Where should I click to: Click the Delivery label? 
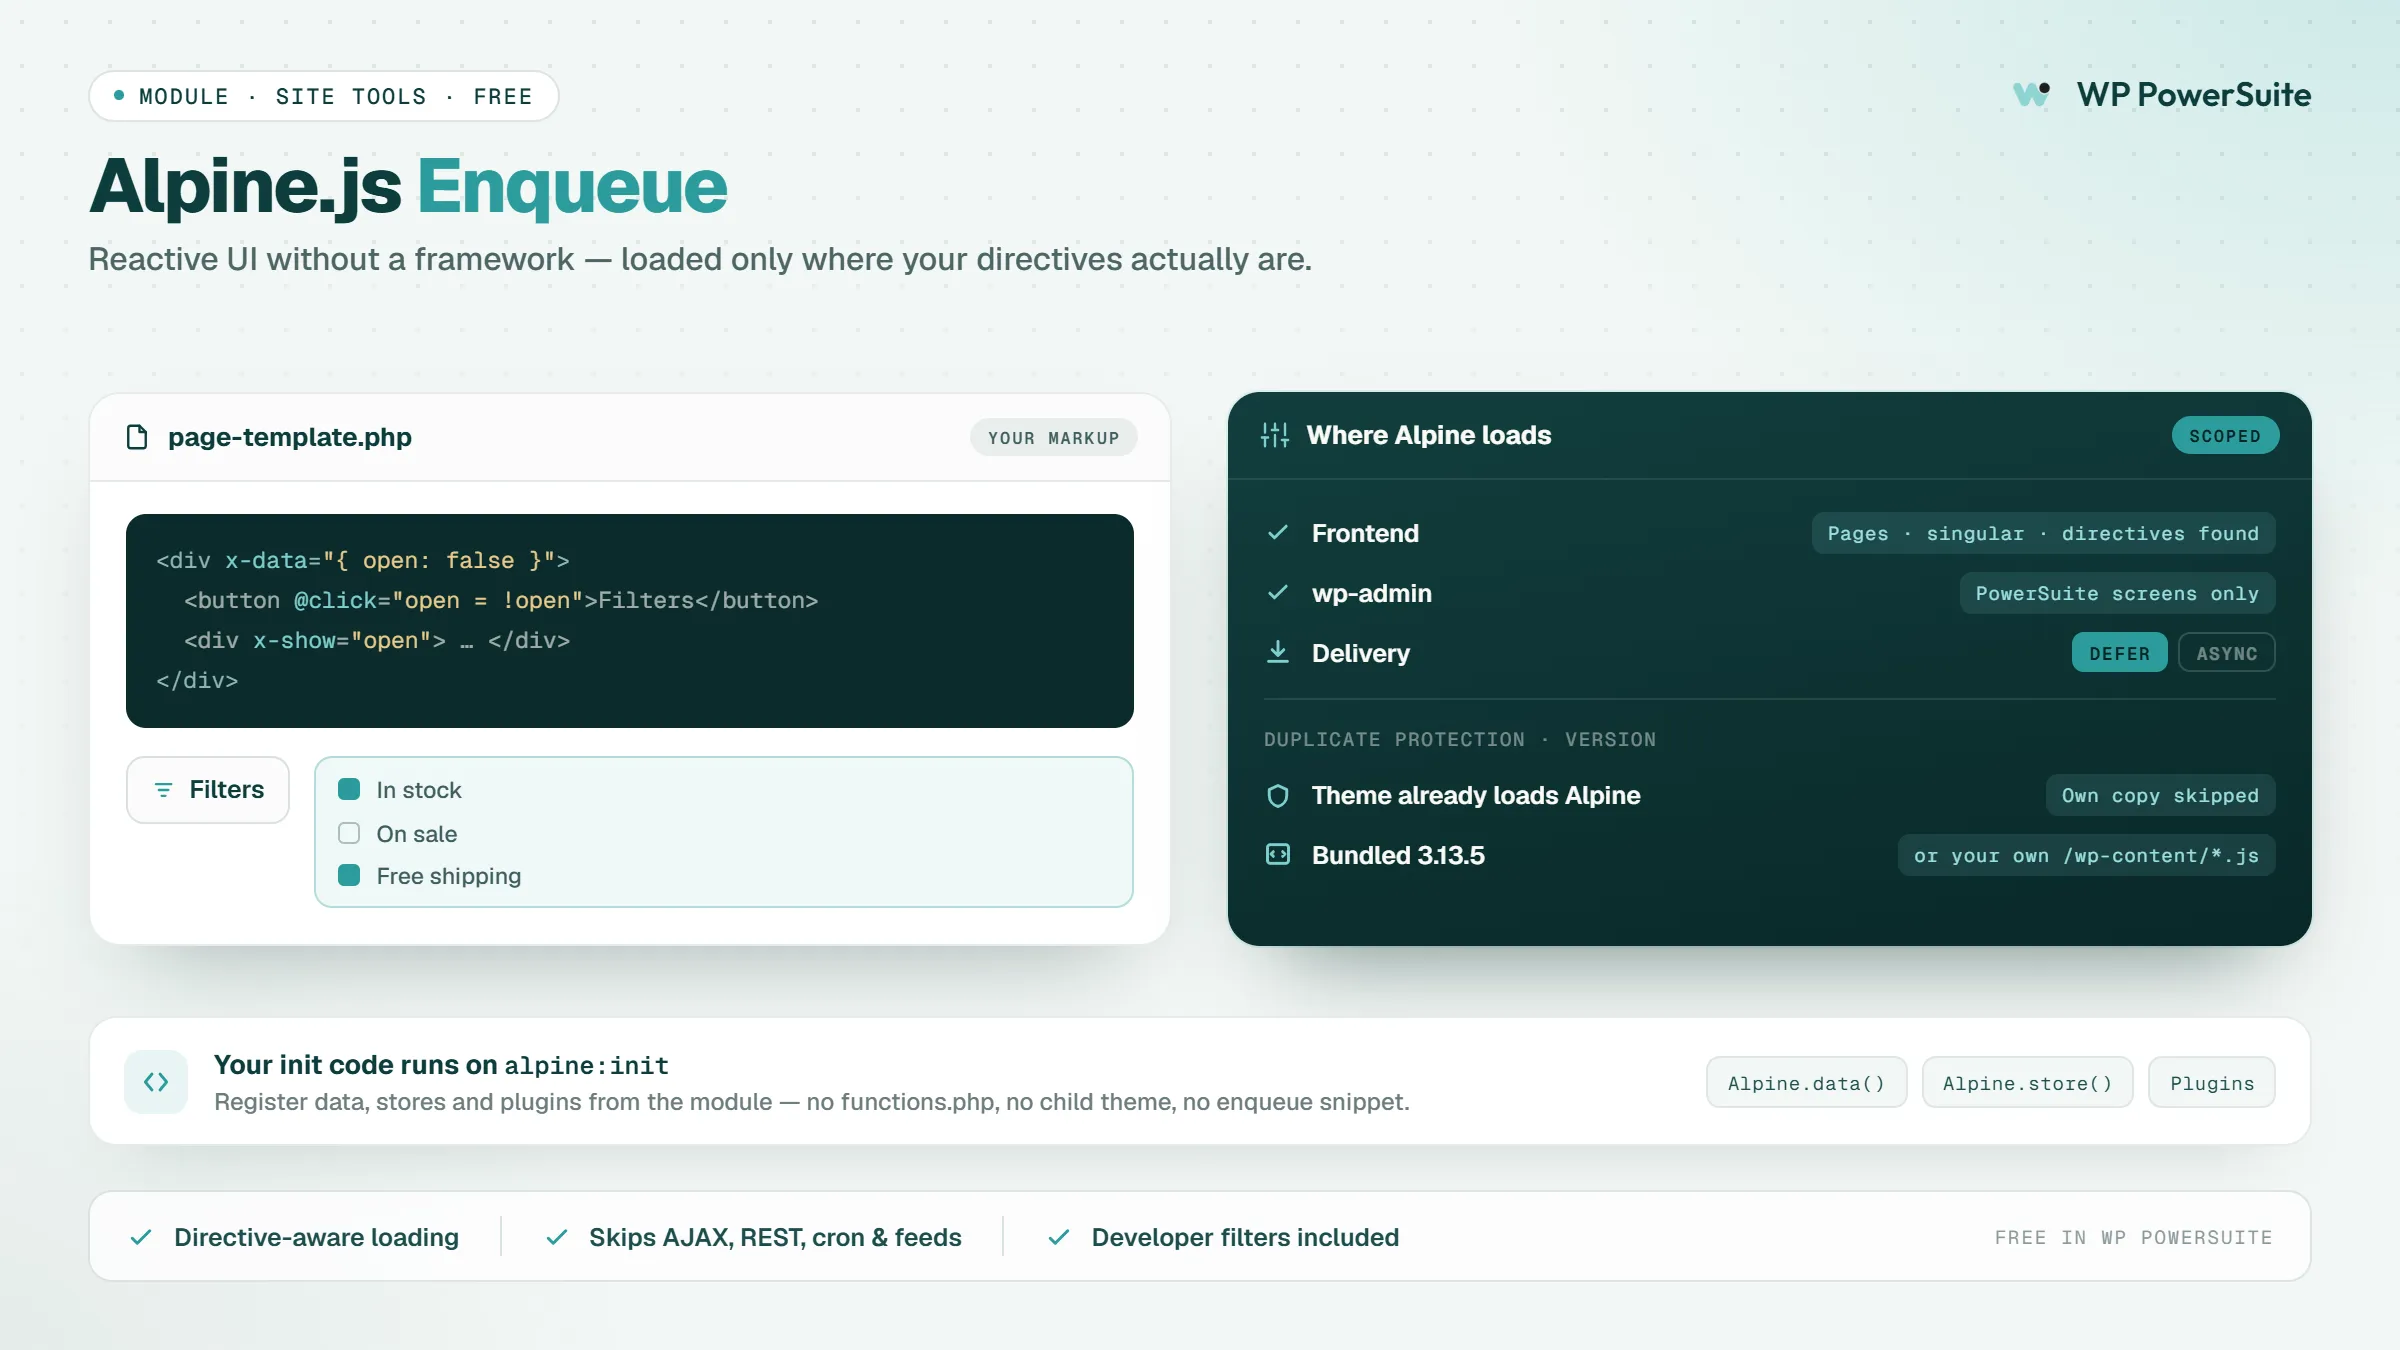click(1361, 653)
